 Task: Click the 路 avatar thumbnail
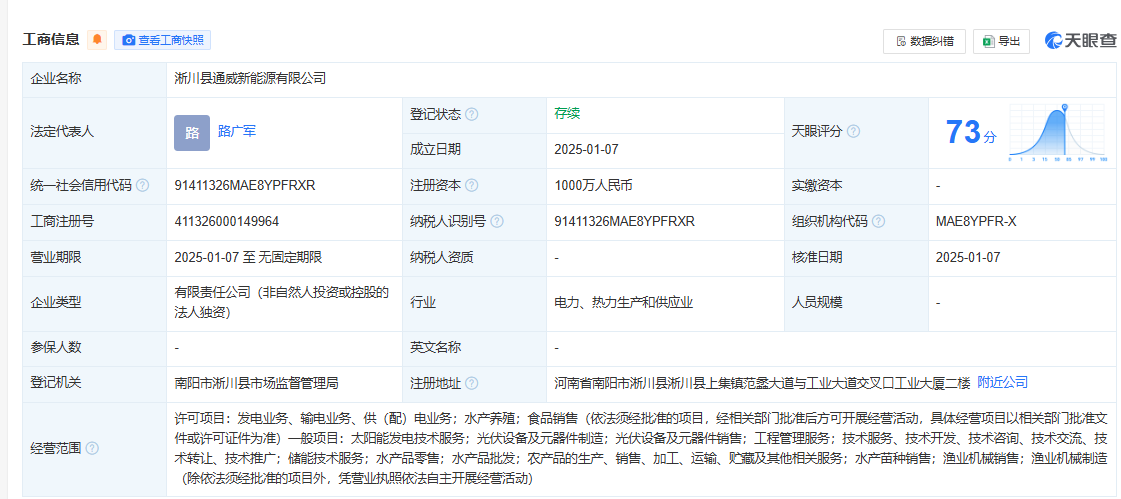tap(192, 132)
